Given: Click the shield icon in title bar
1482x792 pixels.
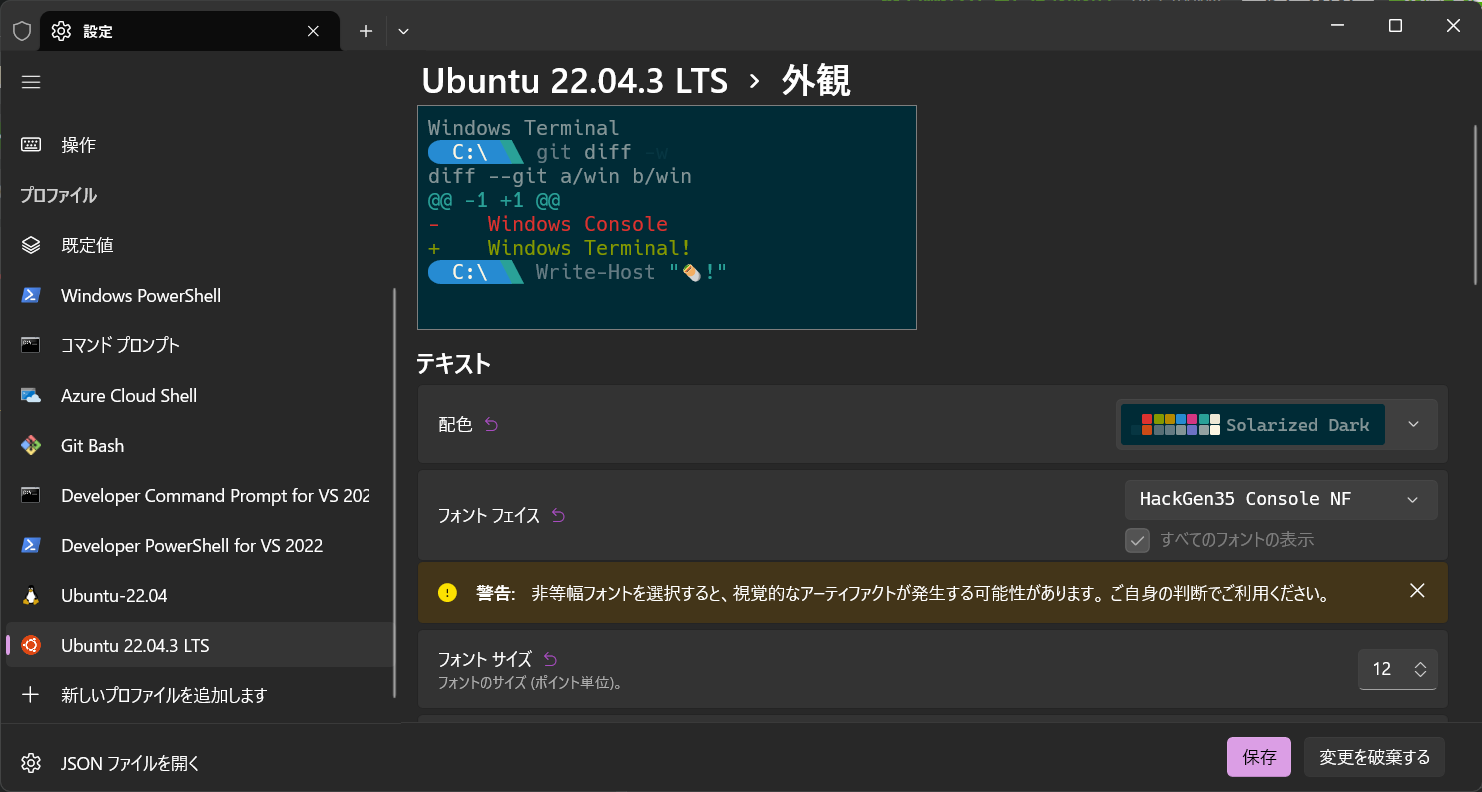Looking at the screenshot, I should click(22, 31).
